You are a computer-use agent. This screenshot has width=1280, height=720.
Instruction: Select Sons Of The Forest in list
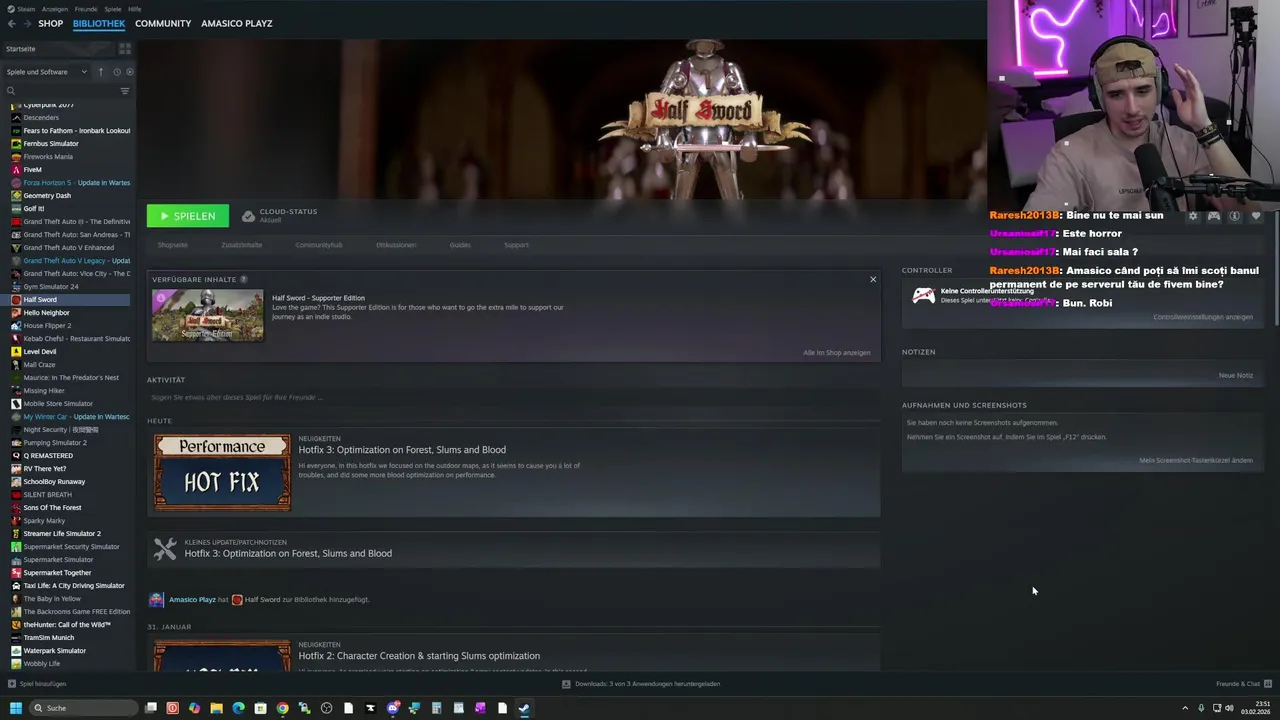(69, 508)
